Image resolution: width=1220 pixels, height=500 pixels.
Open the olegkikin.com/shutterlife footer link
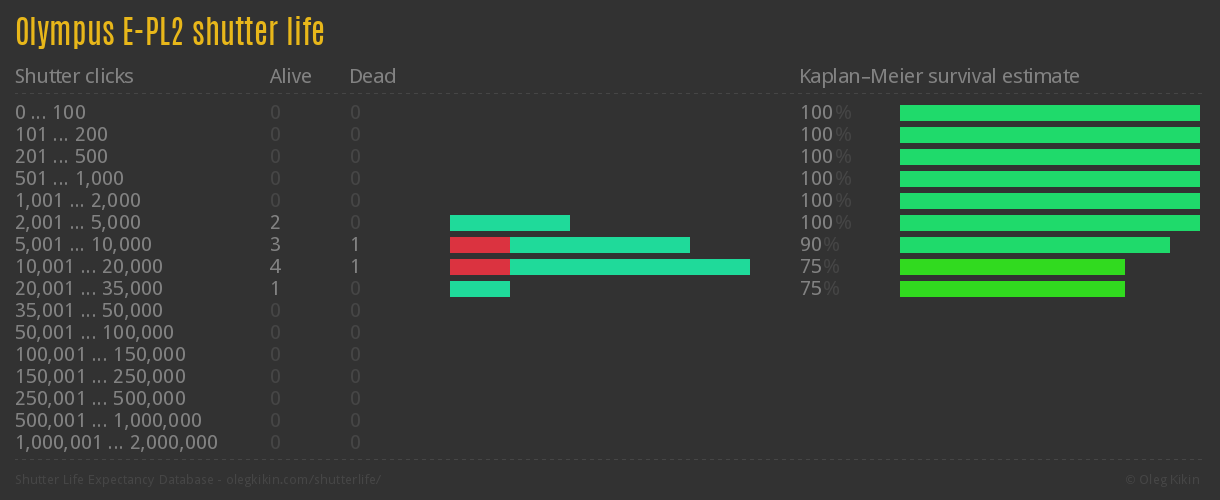[x=304, y=480]
